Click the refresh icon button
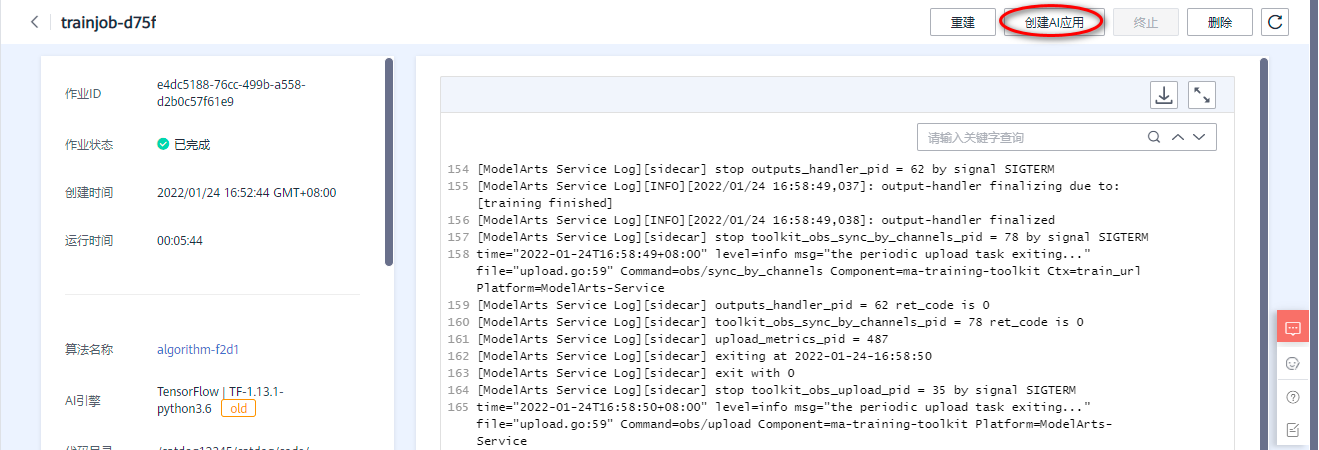 pyautogui.click(x=1275, y=22)
